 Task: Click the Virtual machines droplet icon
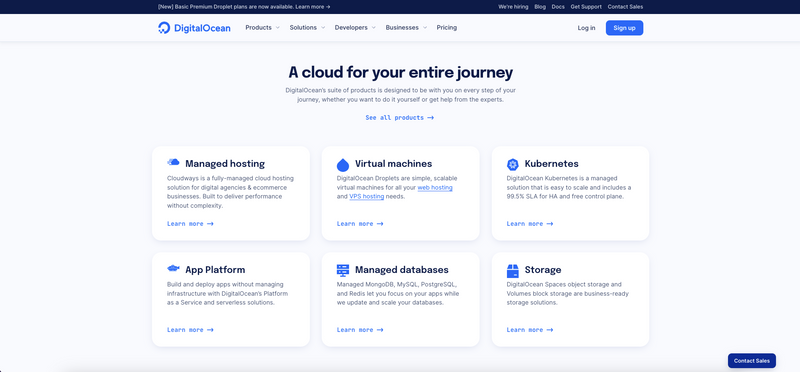point(343,164)
